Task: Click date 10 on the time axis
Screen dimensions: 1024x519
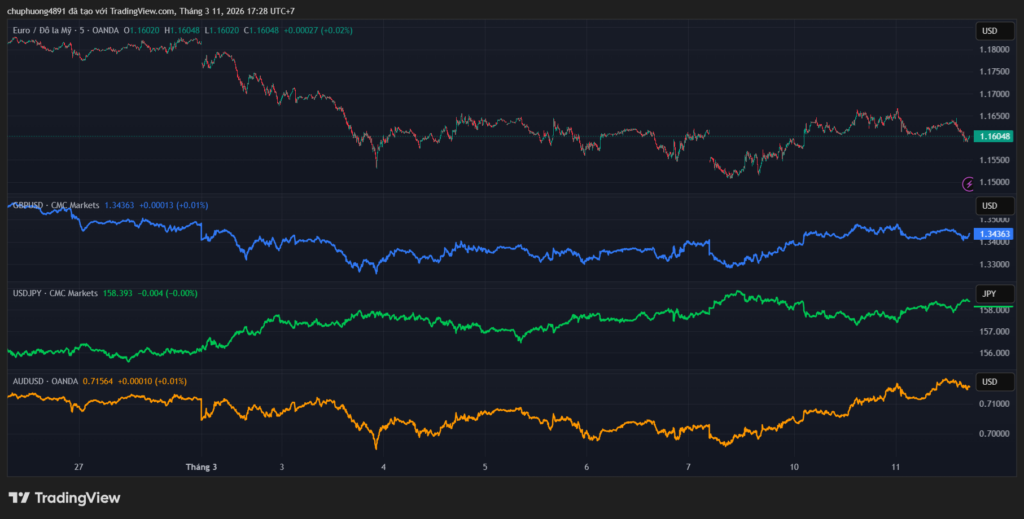Action: click(x=793, y=467)
